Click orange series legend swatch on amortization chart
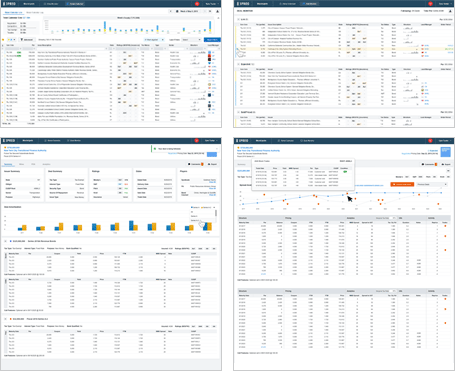The width and height of the screenshot is (455, 371). click(201, 207)
